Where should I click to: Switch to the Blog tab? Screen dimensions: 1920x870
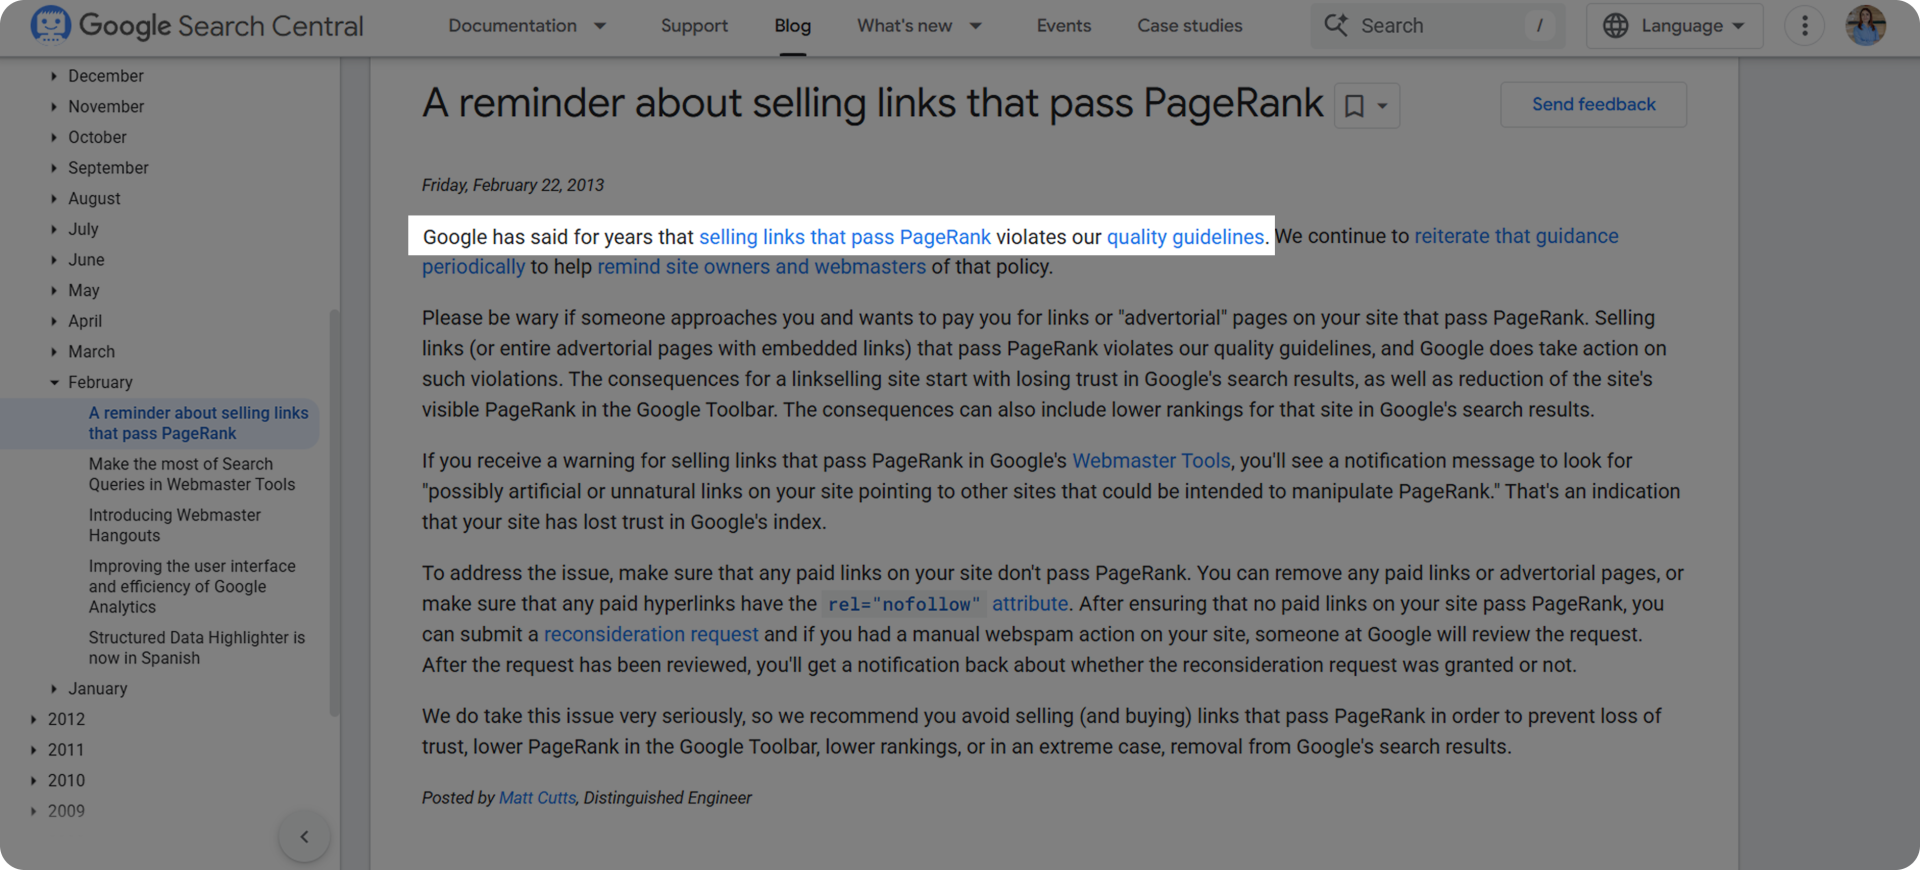point(792,26)
